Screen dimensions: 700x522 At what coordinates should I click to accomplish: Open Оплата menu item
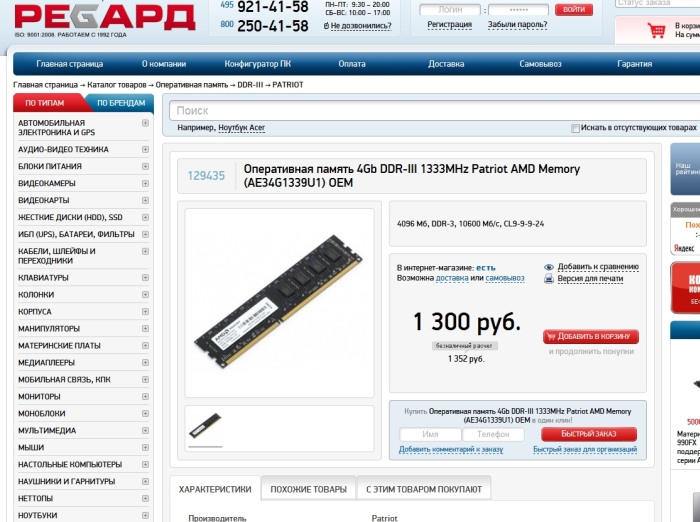pyautogui.click(x=352, y=64)
